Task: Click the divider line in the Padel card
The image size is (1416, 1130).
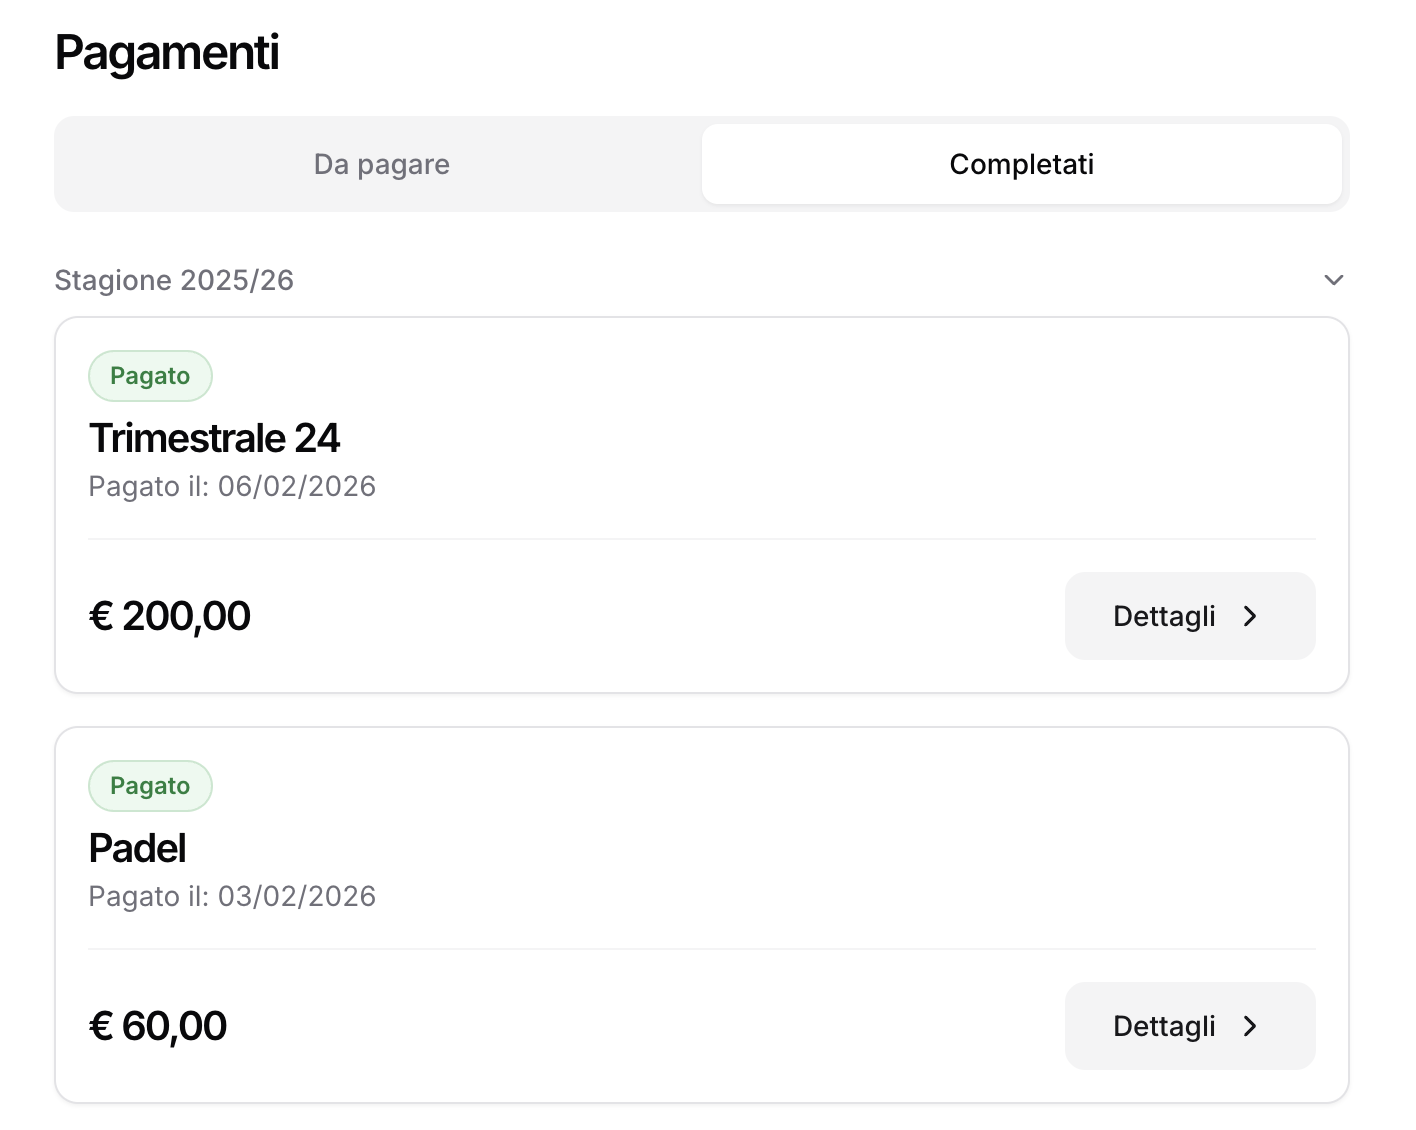Action: [x=701, y=949]
